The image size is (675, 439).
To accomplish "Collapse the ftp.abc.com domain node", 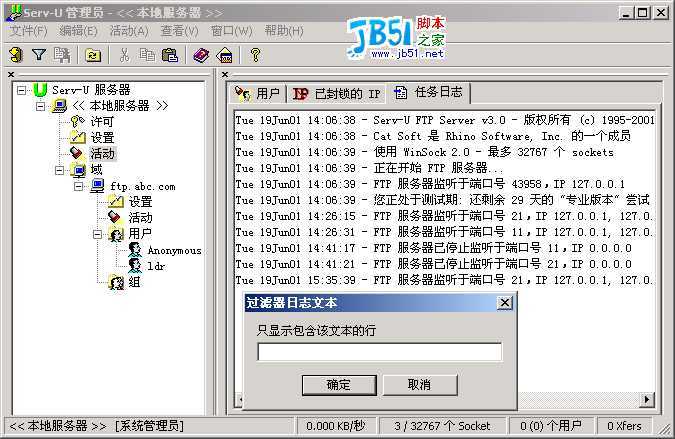I will coord(78,186).
